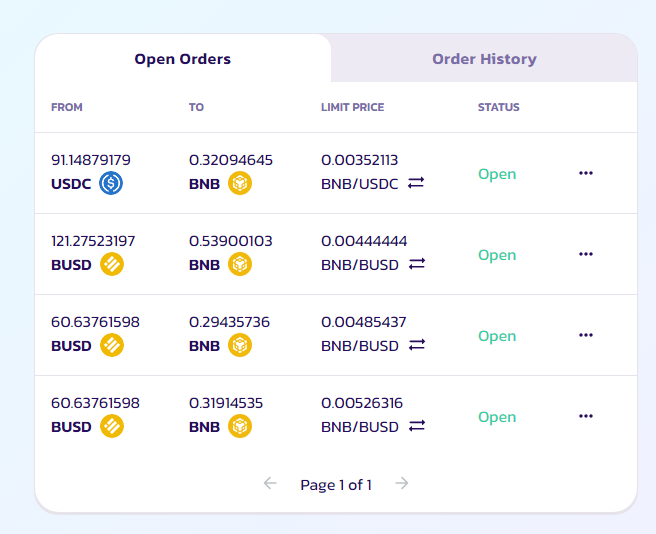
Task: Click BNB coin icon in 0.29435736 row
Action: [240, 345]
